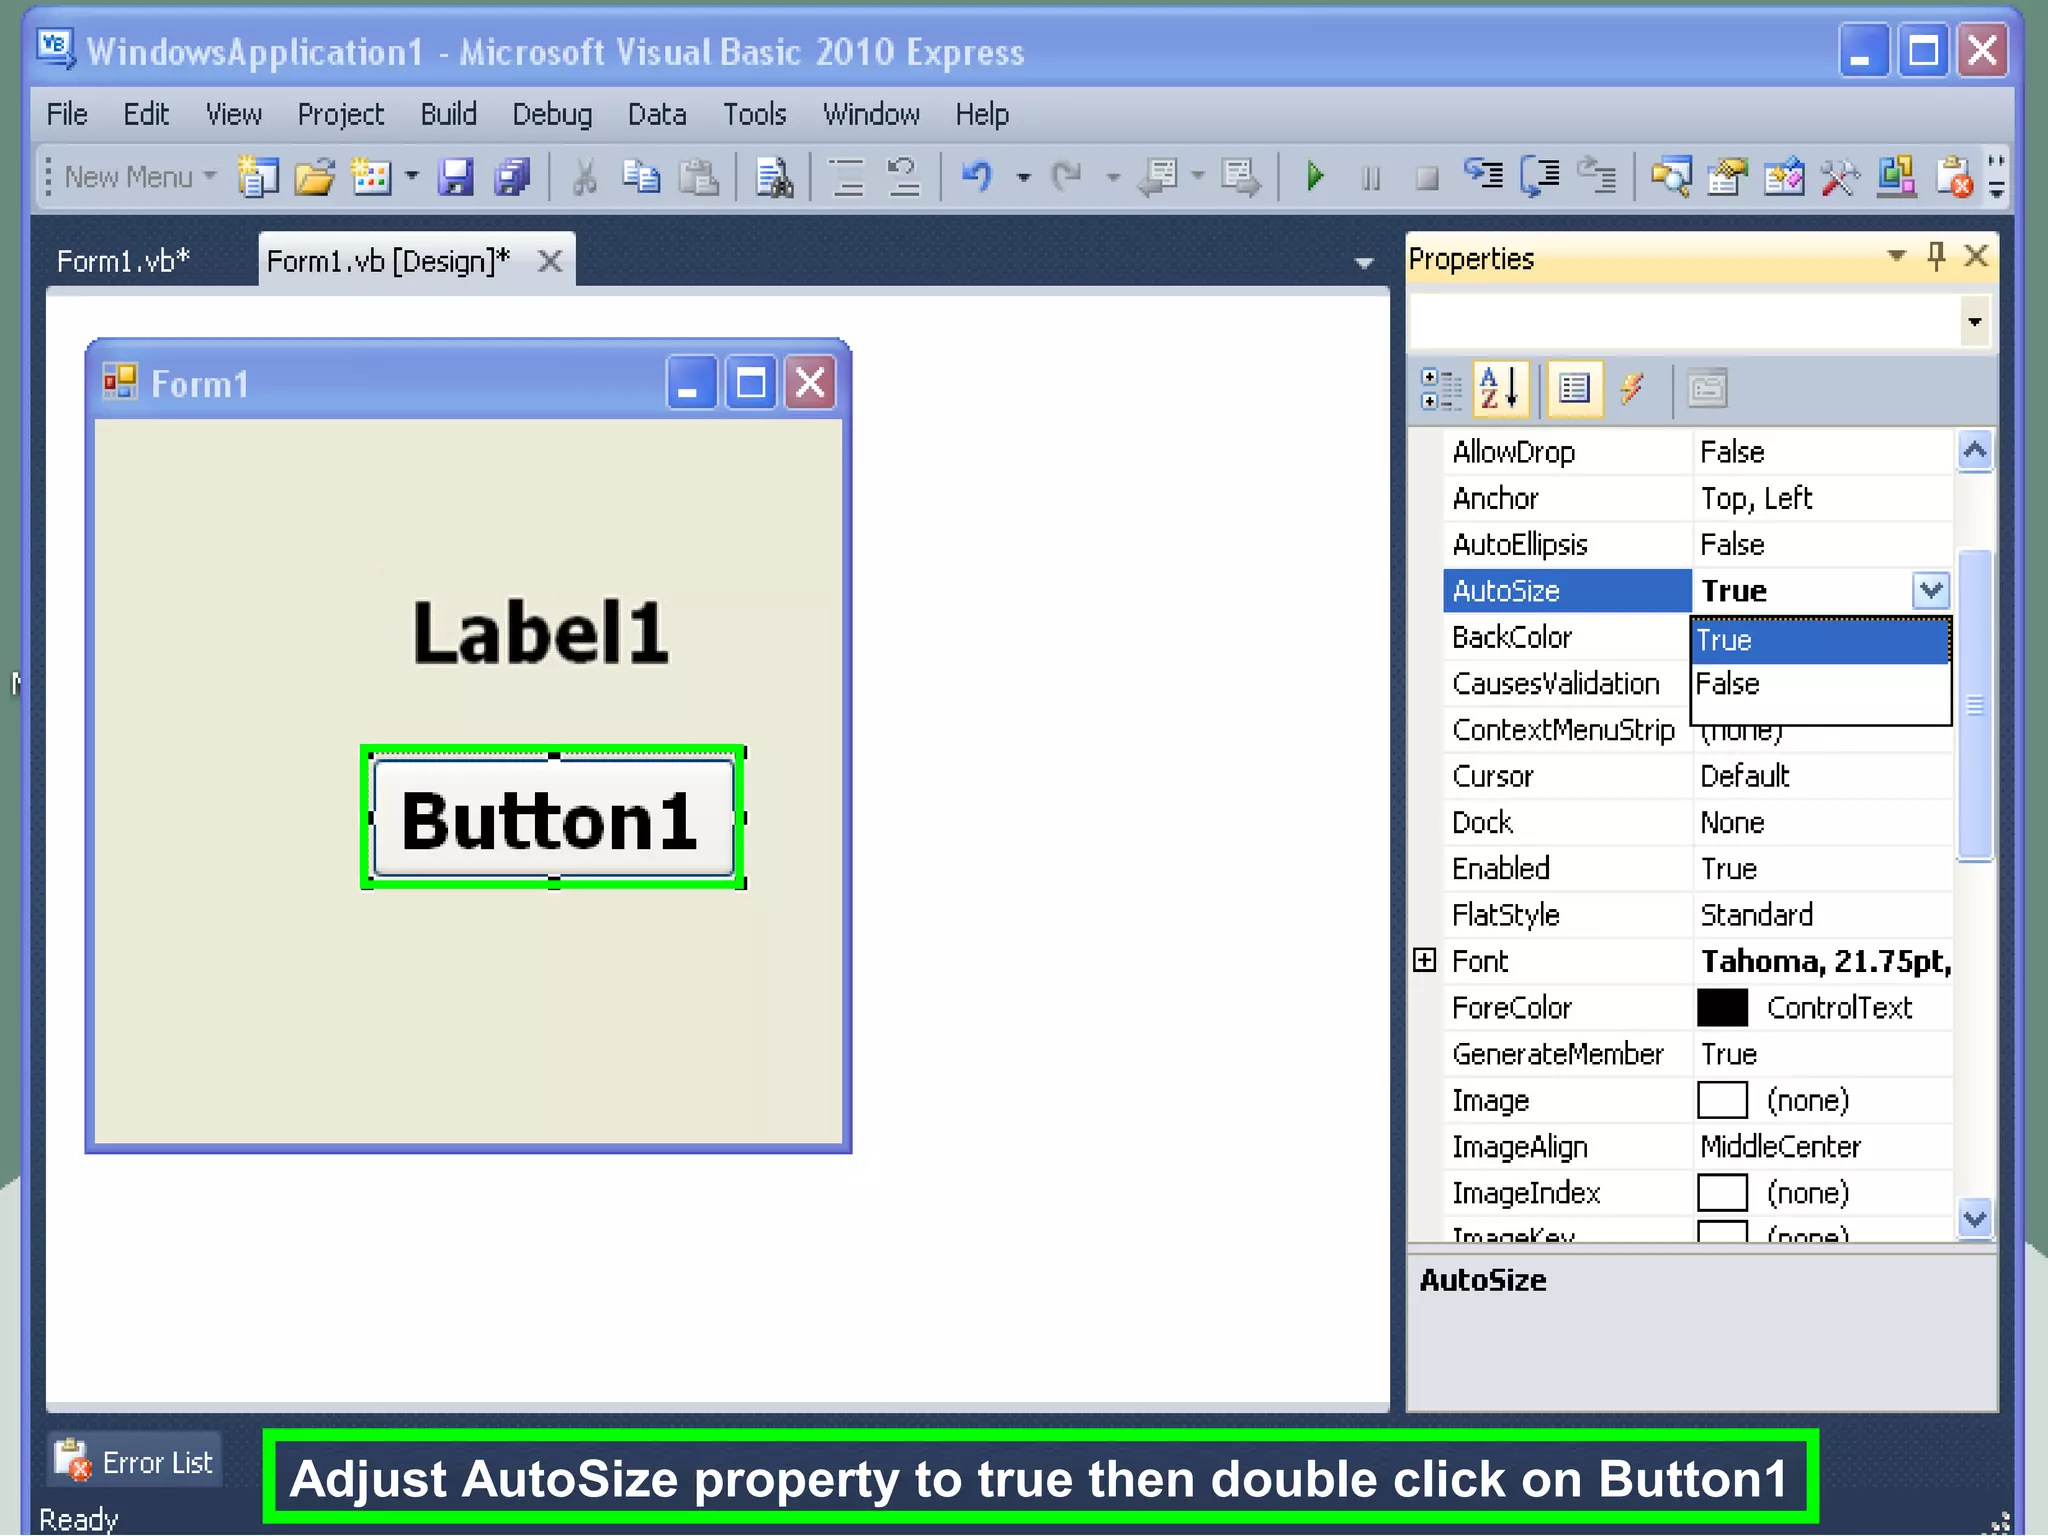Screen dimensions: 2048x1536
Task: Click the Property Pages icon
Action: (1707, 389)
